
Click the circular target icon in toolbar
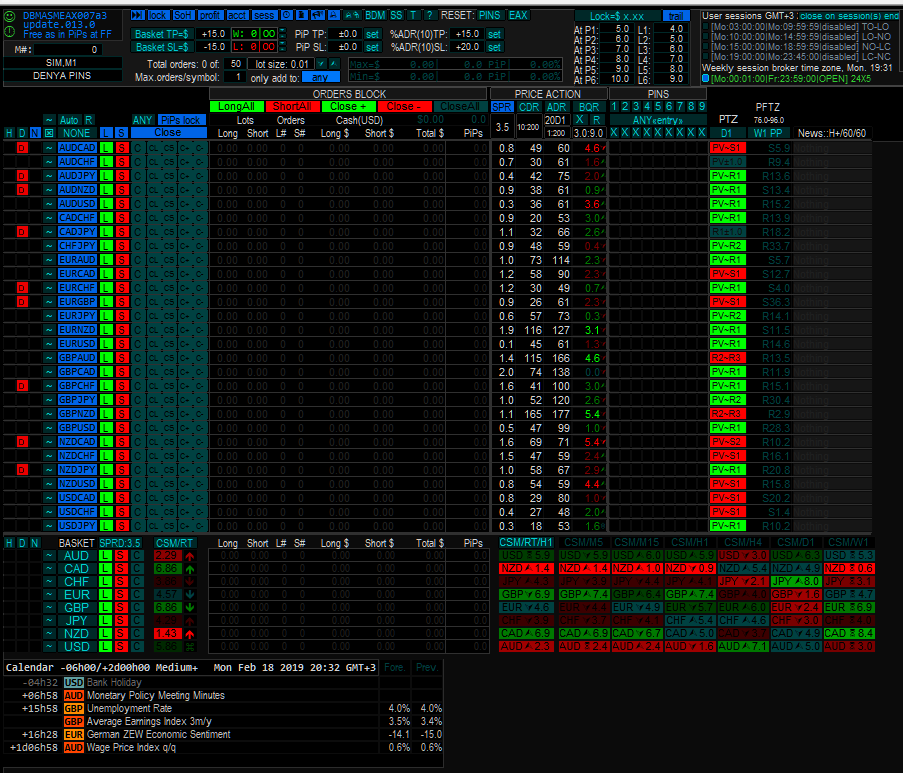[x=287, y=16]
